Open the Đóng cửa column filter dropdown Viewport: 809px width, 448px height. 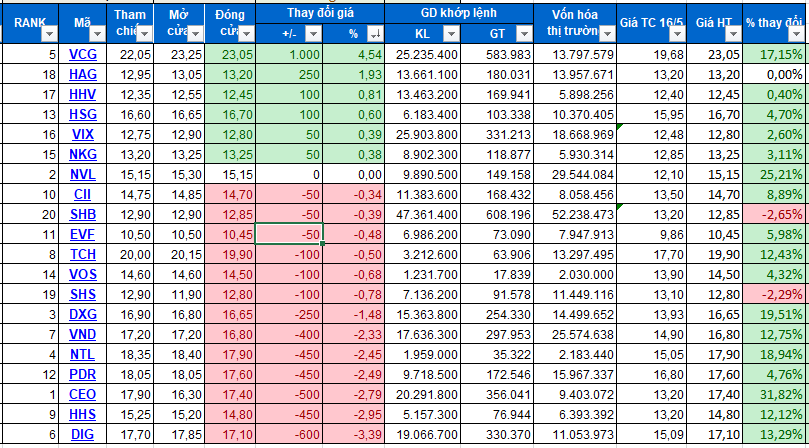(x=247, y=34)
